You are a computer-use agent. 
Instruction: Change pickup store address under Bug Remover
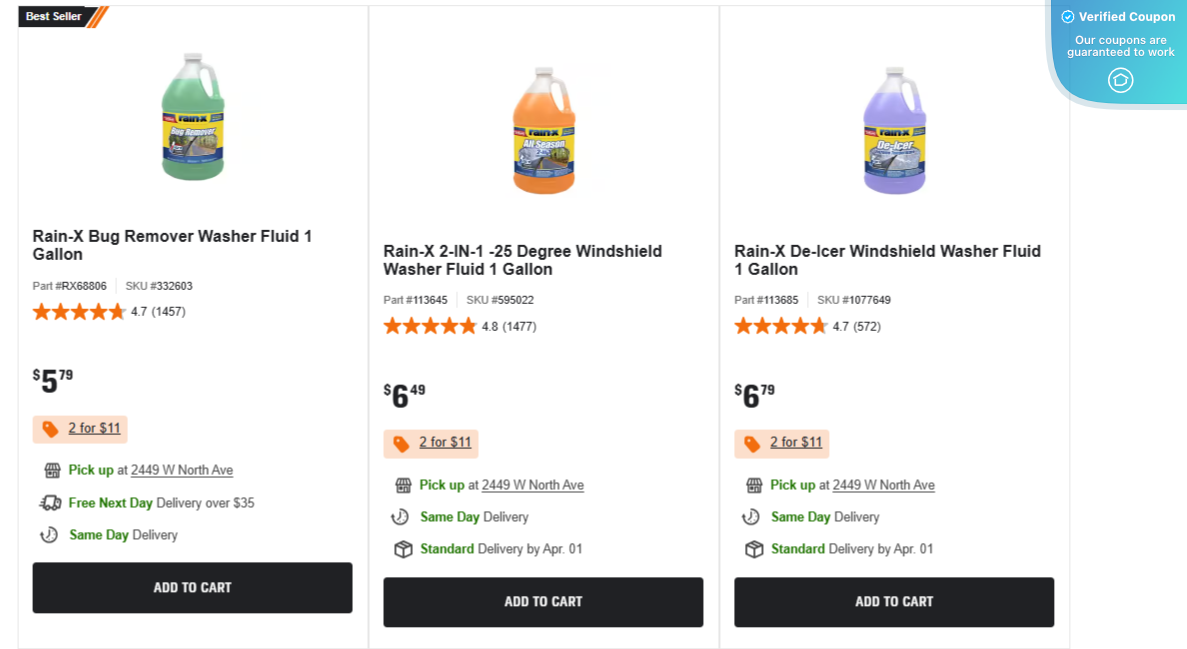click(x=181, y=470)
